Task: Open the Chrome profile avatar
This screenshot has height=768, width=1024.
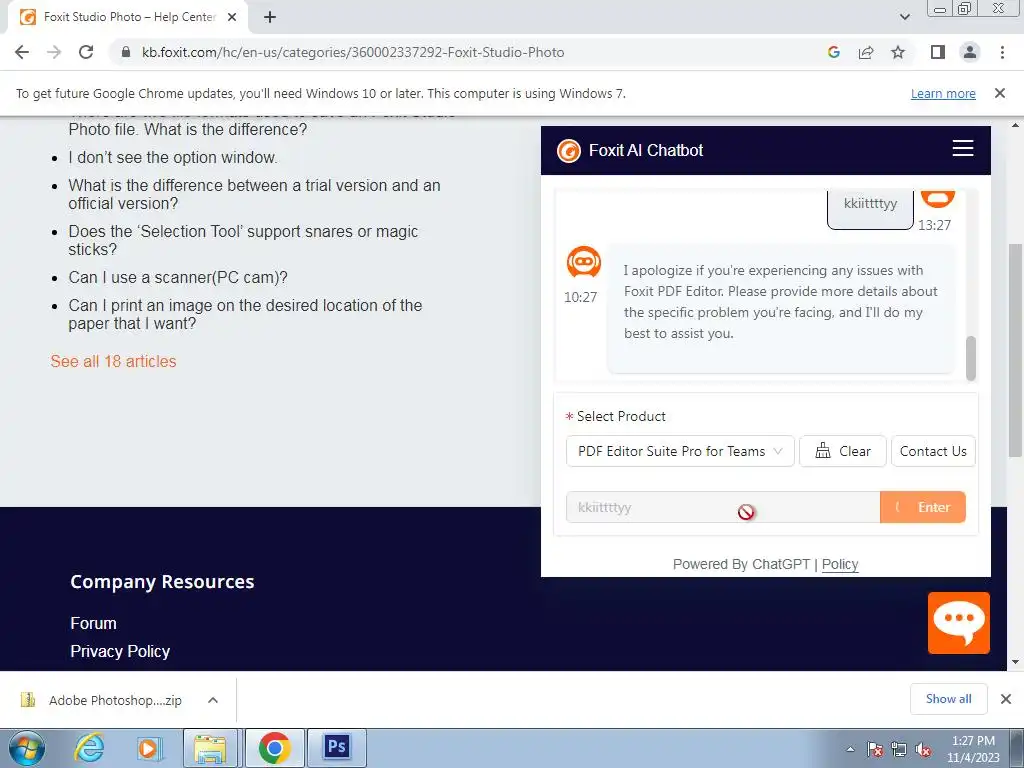Action: tap(970, 52)
